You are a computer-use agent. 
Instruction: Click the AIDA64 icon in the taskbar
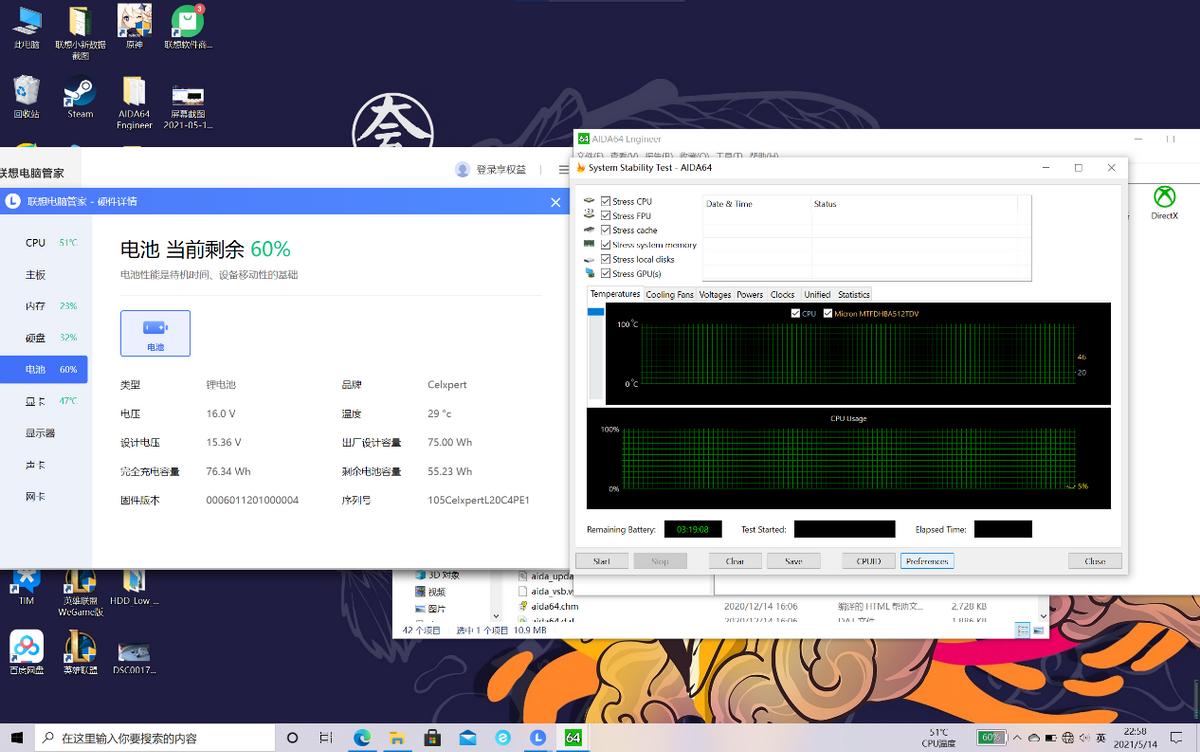coord(573,738)
